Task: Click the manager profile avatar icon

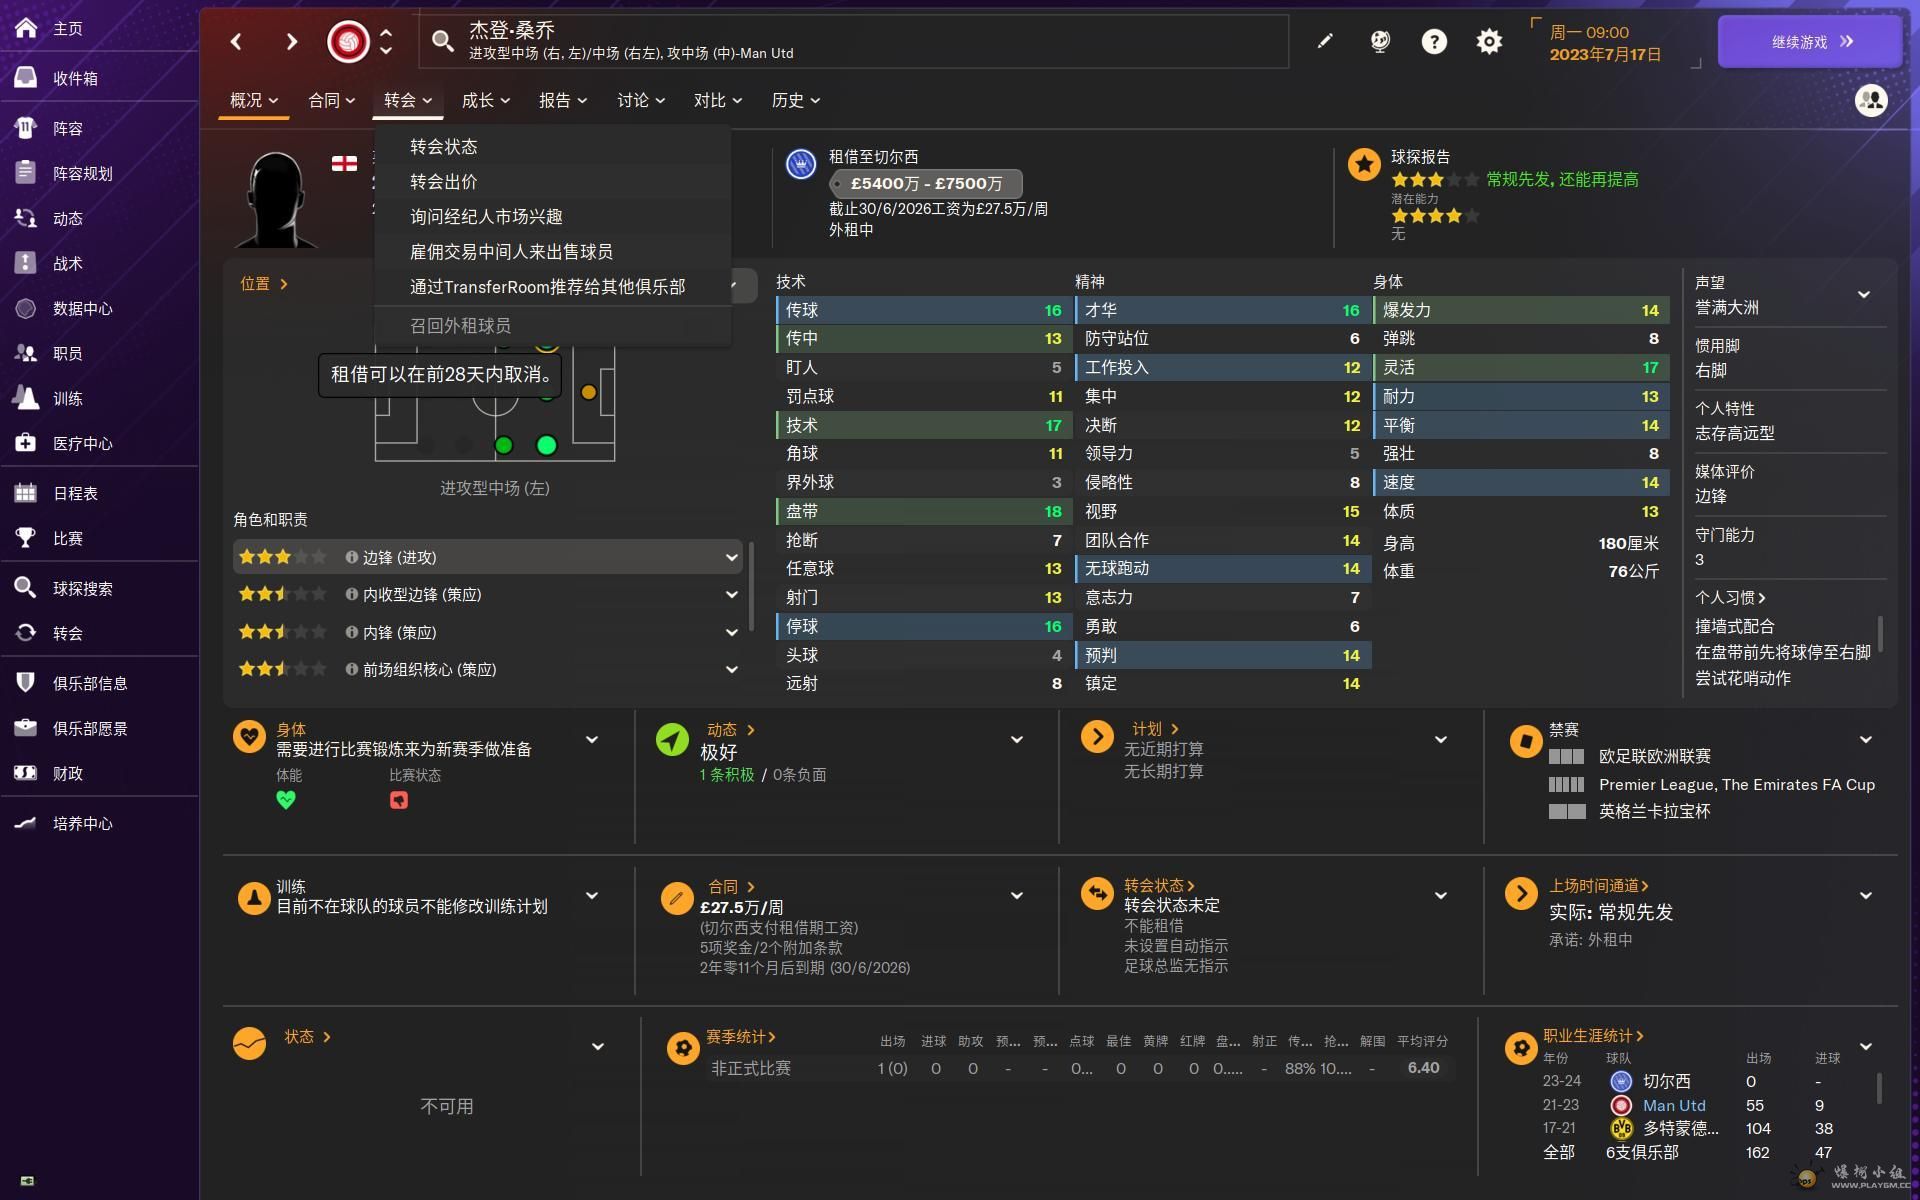Action: point(1871,100)
